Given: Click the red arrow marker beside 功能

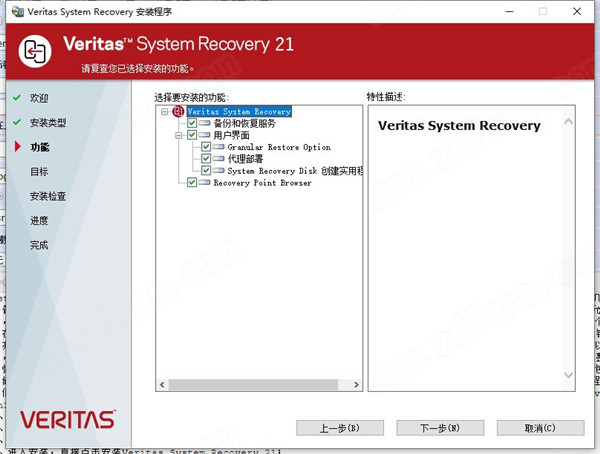Looking at the screenshot, I should tap(17, 146).
